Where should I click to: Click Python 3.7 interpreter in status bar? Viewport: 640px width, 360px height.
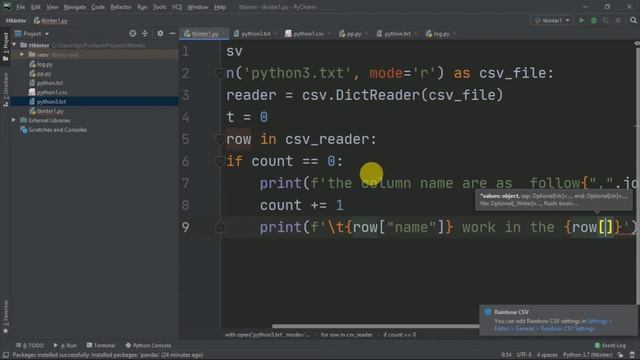click(588, 355)
